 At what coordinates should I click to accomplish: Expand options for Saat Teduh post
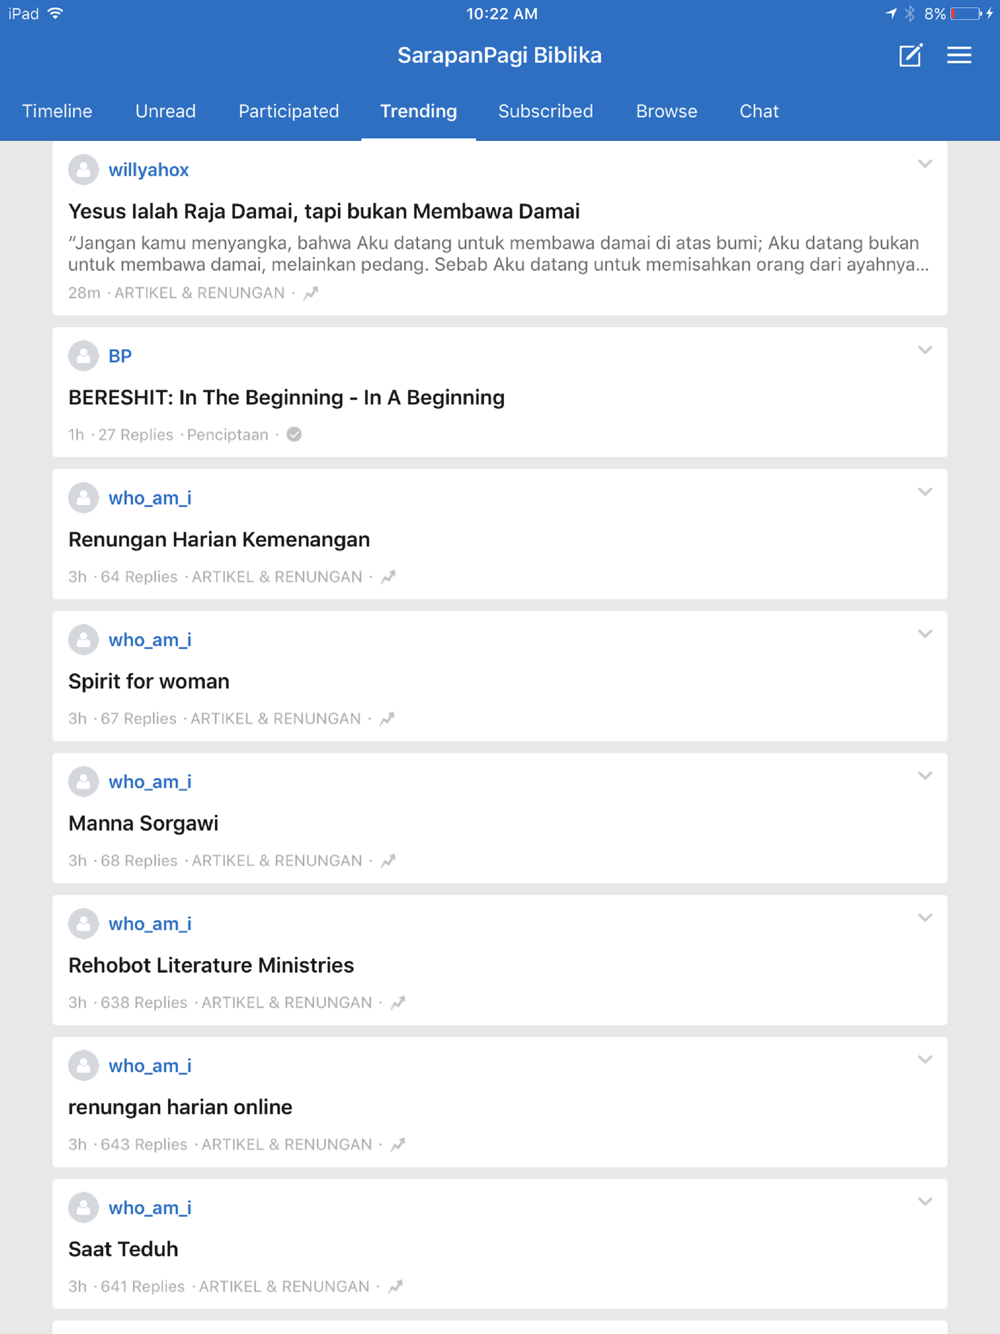pos(925,1202)
